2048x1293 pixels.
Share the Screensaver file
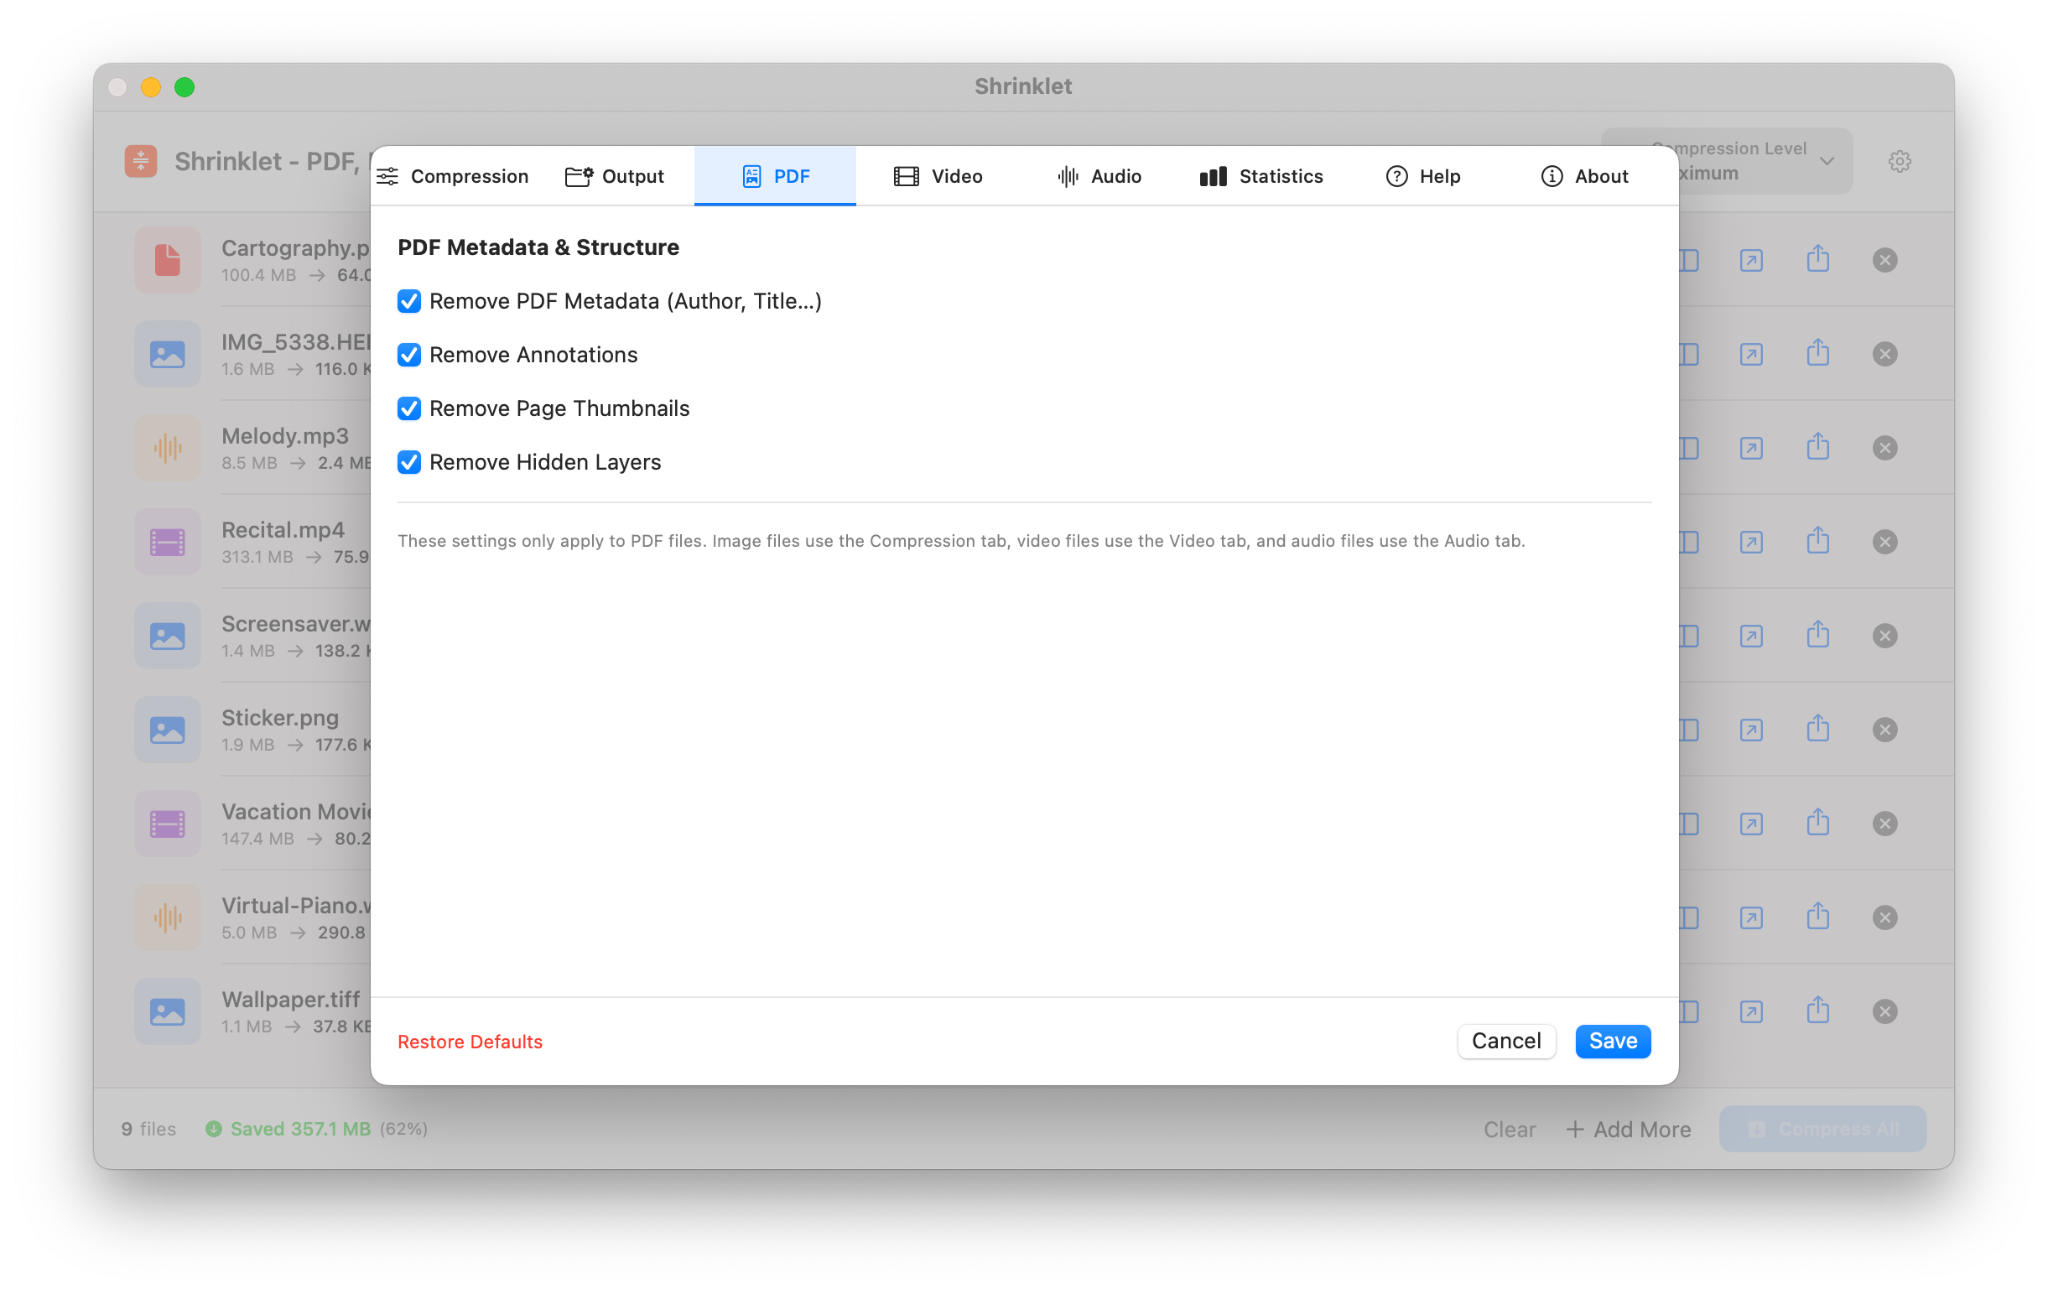pos(1818,635)
